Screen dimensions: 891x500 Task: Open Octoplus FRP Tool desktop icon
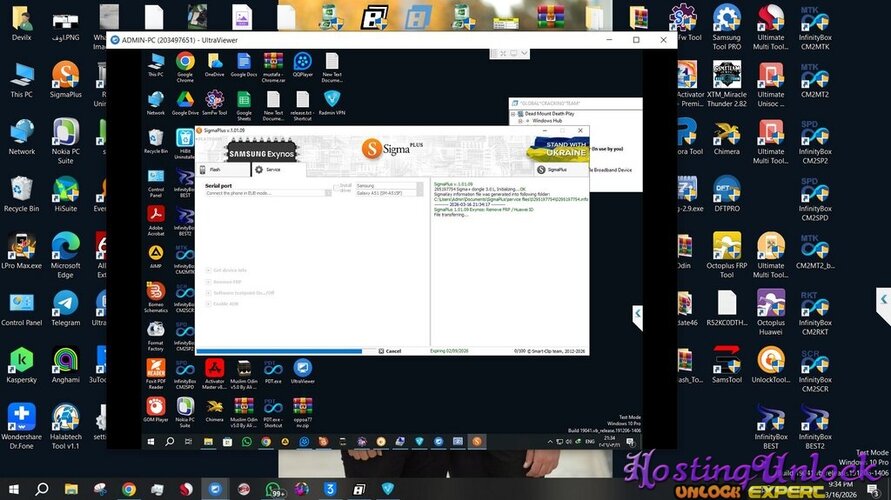[x=727, y=250]
